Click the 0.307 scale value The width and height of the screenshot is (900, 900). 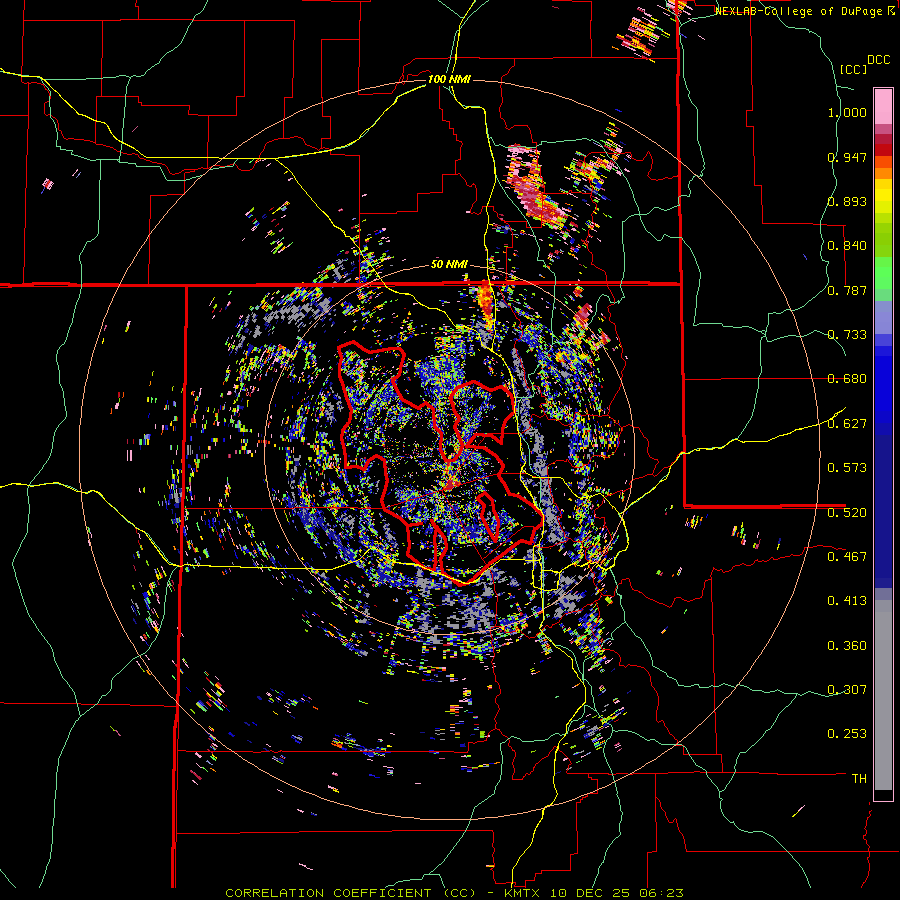847,690
